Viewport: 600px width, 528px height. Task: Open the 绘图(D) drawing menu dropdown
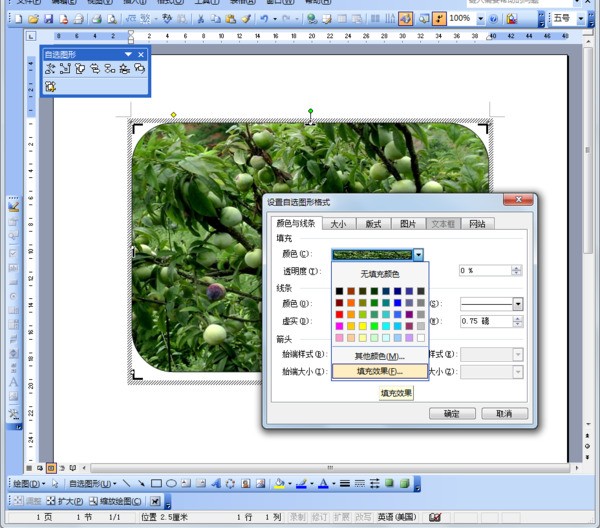[29, 484]
